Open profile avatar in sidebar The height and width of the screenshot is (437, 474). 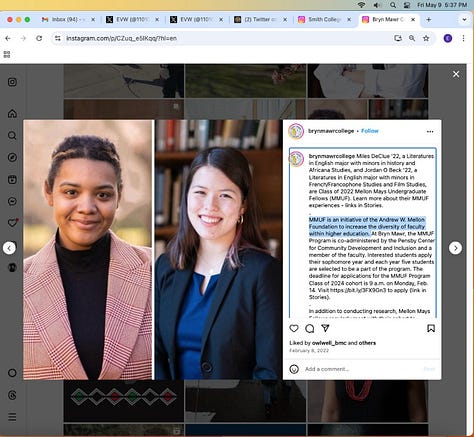(12, 267)
